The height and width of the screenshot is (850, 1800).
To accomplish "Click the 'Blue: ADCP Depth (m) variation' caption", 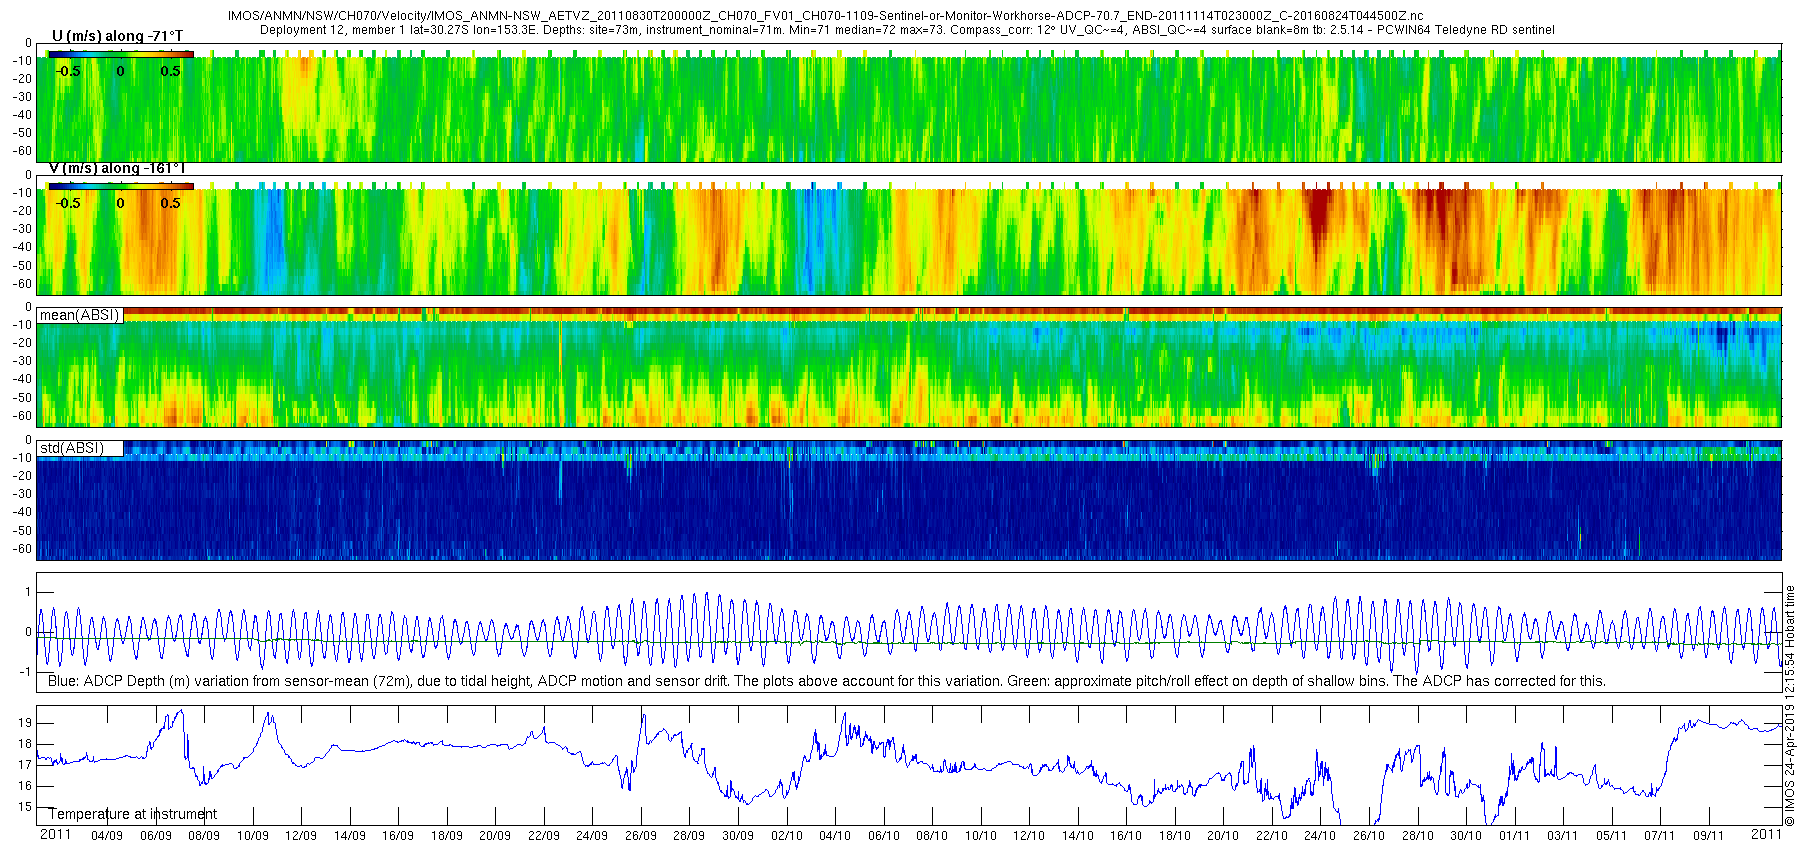I will (x=827, y=681).
